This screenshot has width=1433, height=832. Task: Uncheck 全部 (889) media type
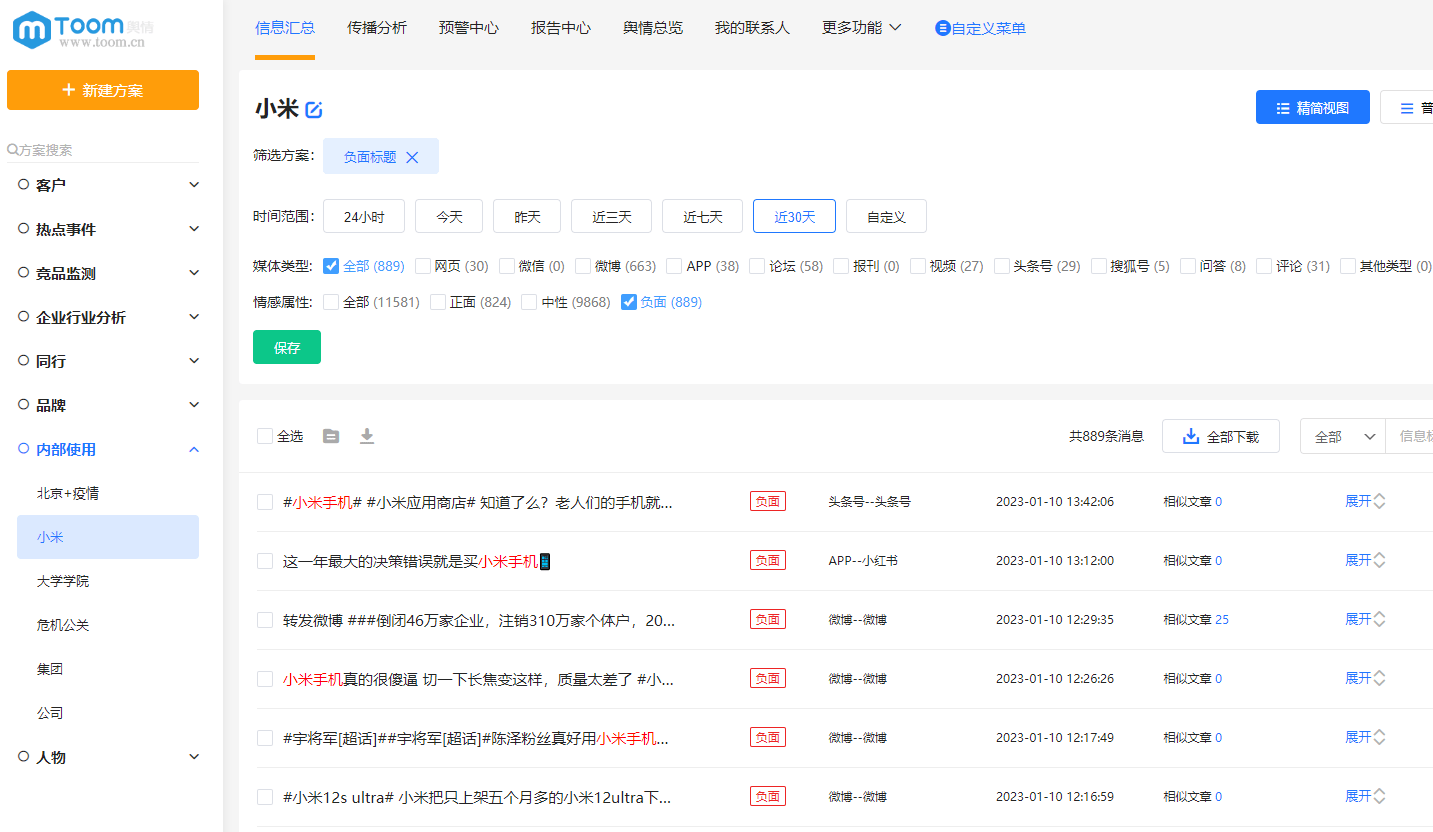[331, 266]
